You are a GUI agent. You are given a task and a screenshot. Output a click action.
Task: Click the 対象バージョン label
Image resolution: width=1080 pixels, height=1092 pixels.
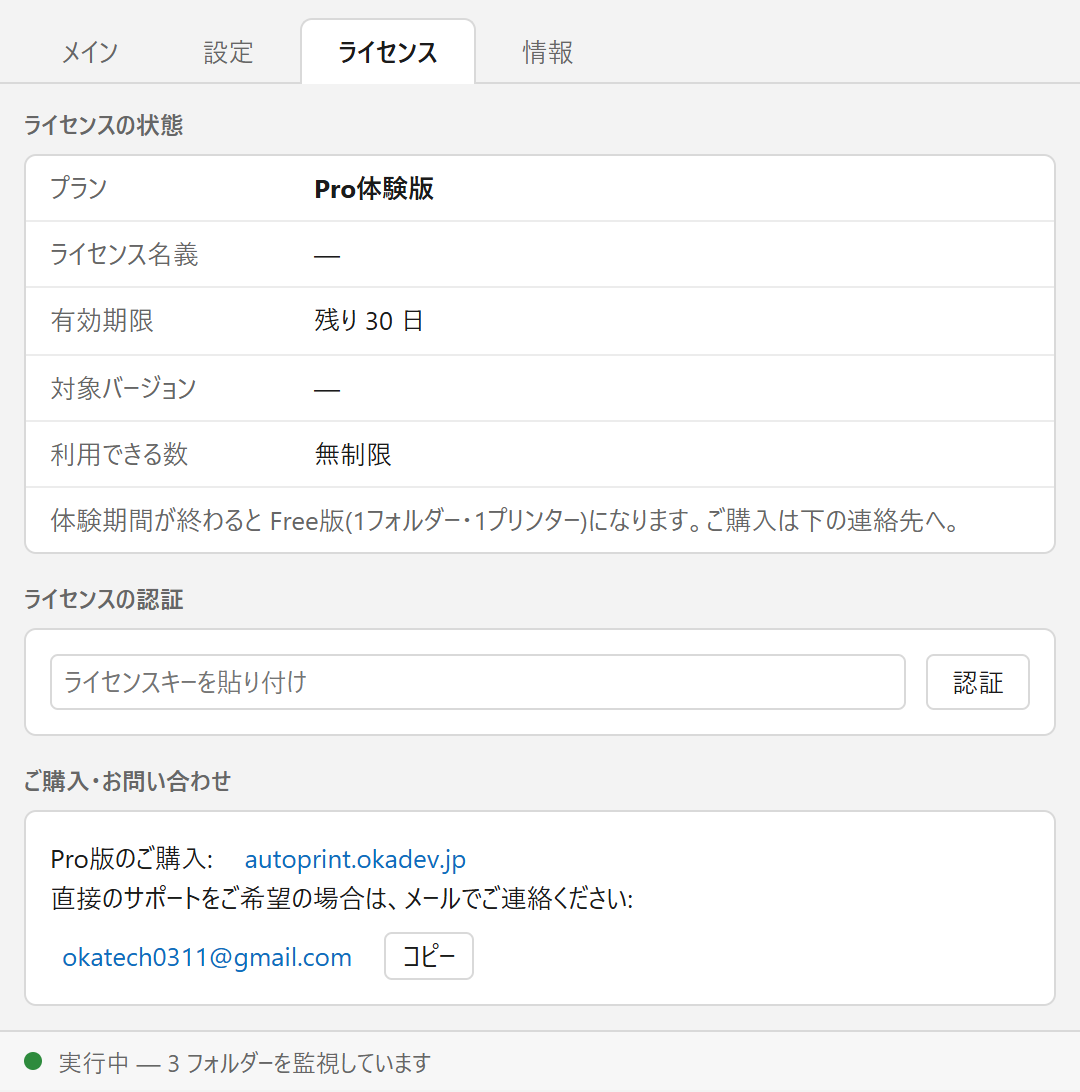(124, 388)
